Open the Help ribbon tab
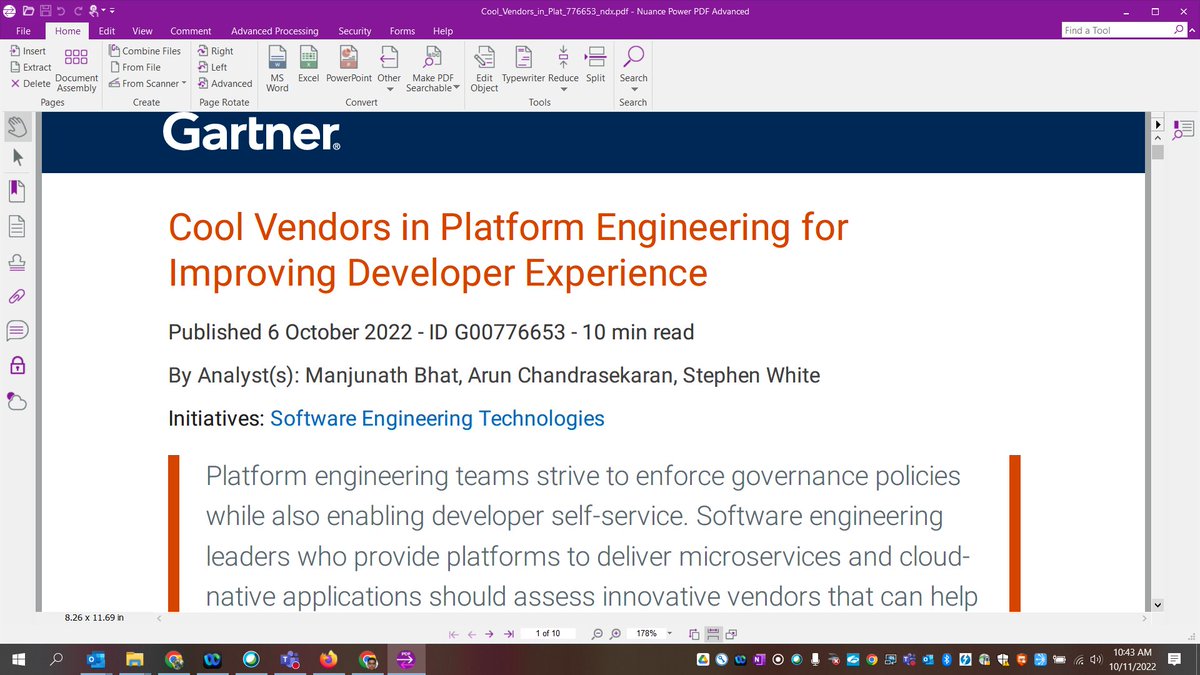This screenshot has width=1200, height=675. tap(443, 31)
